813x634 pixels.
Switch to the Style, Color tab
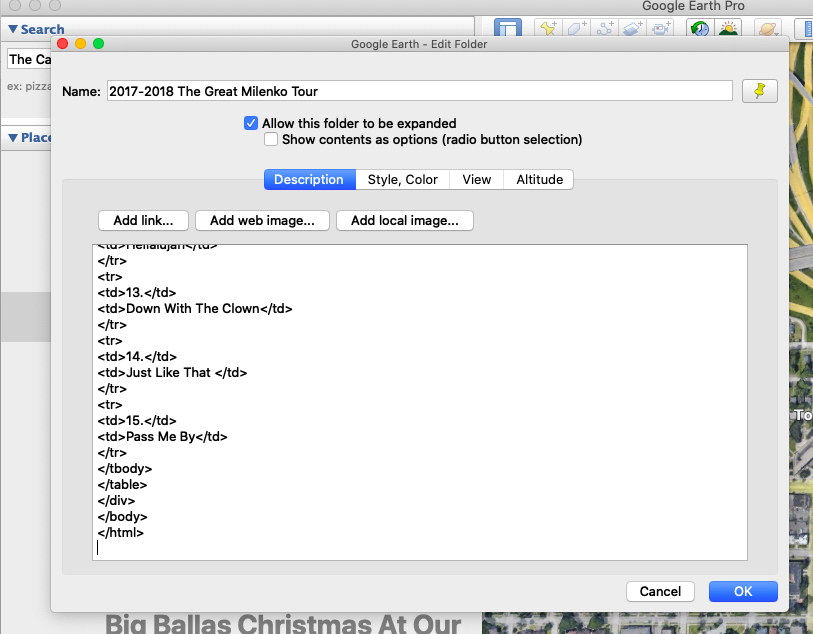pos(402,179)
